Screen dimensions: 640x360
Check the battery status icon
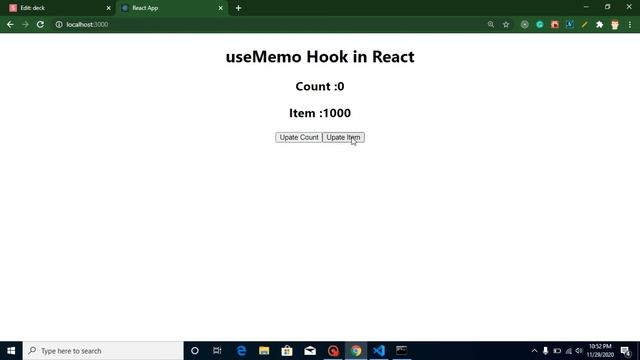557,351
